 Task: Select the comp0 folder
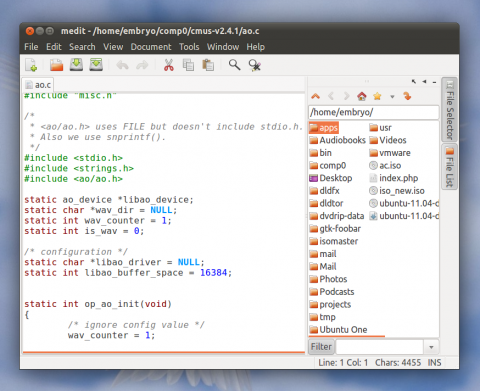(328, 166)
